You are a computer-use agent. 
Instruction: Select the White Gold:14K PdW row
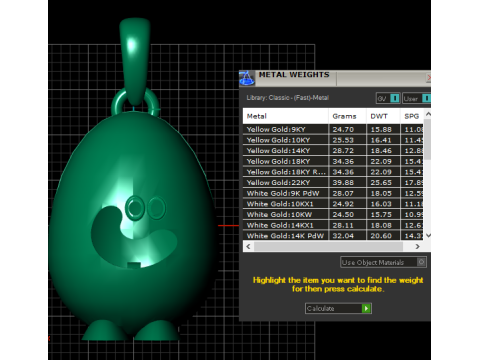[x=333, y=236]
